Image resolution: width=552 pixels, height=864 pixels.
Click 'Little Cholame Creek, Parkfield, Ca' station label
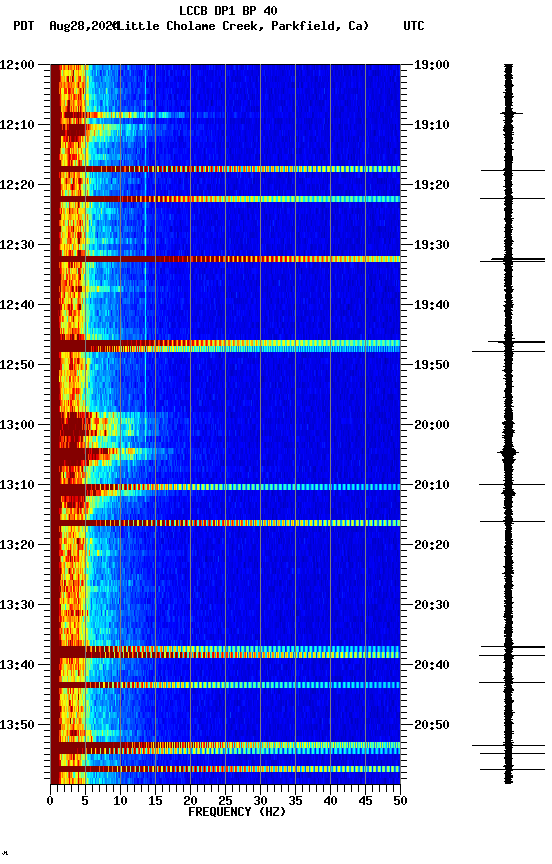[241, 26]
